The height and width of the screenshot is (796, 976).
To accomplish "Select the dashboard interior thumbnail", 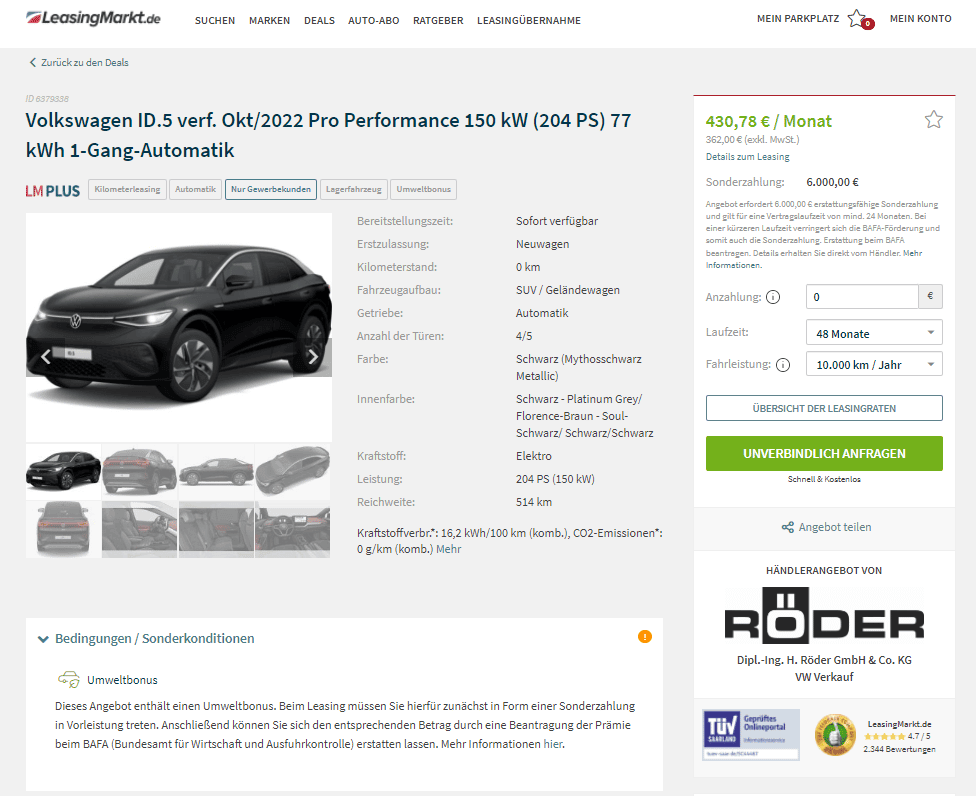I will (293, 529).
